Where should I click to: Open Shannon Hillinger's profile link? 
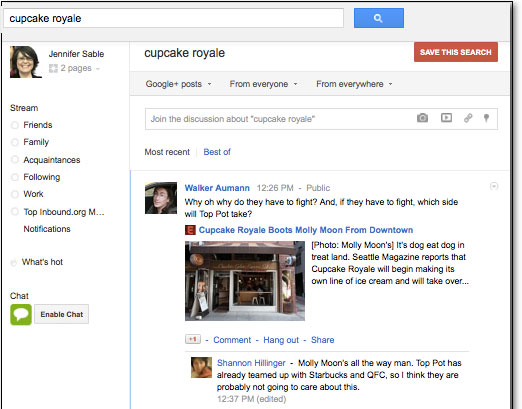(x=251, y=363)
